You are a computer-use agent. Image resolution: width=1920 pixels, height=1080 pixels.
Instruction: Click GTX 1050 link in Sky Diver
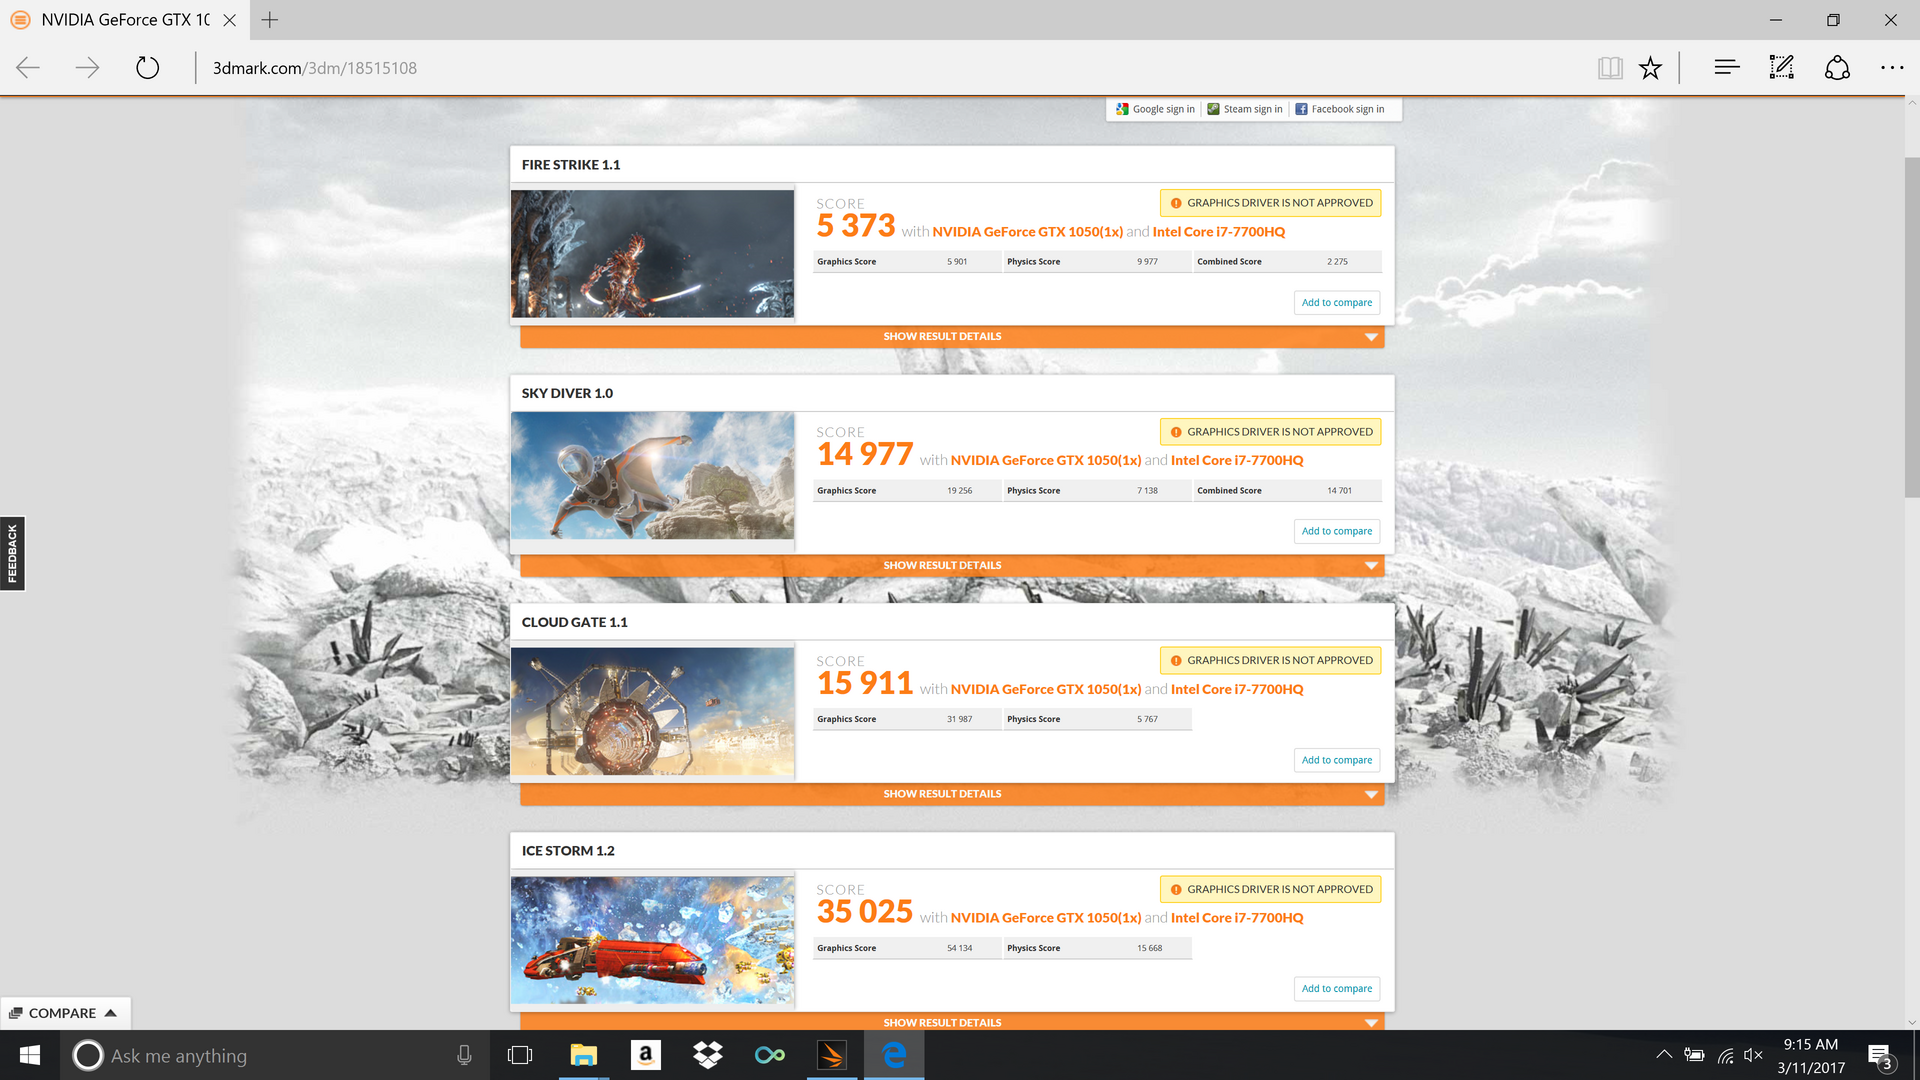tap(1045, 460)
